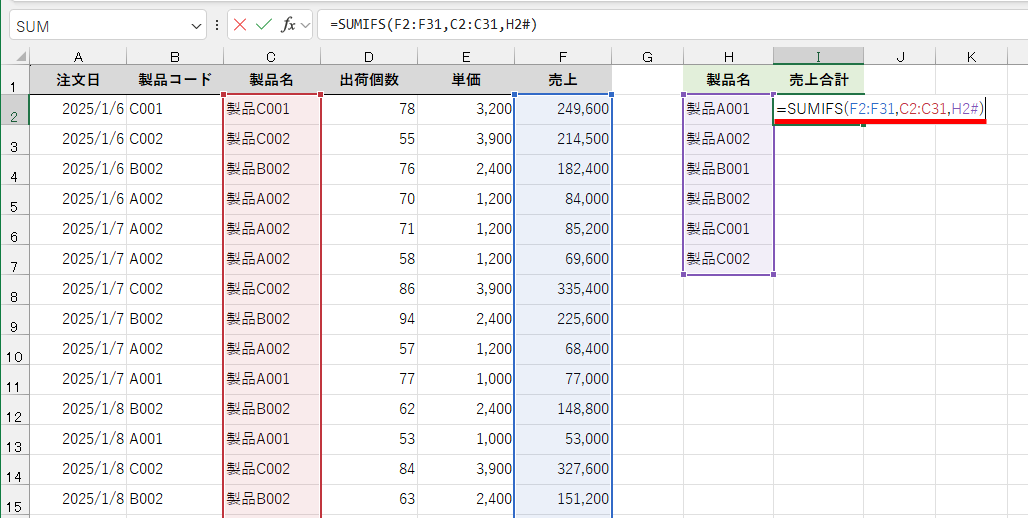Select row 15 header
This screenshot has width=1028, height=518.
coord(15,500)
